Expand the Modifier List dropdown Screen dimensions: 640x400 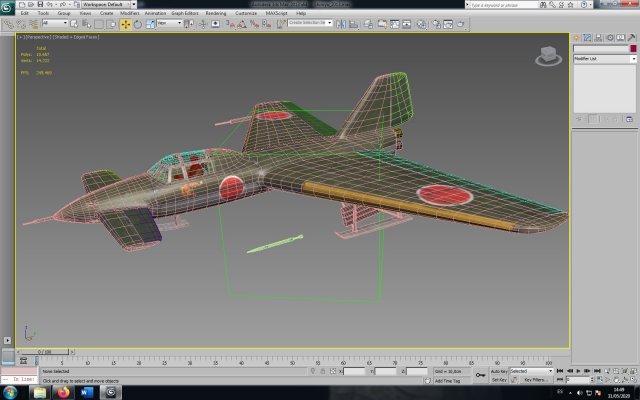[605, 59]
